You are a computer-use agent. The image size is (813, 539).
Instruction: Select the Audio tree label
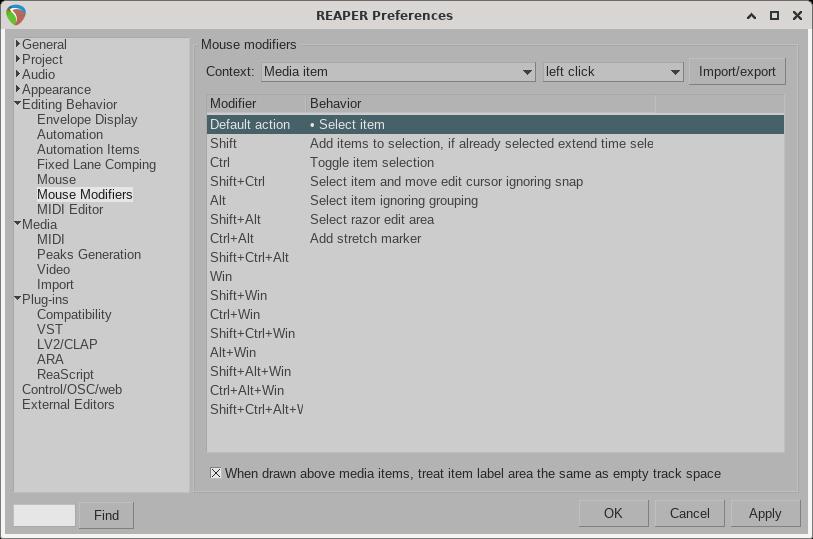[x=38, y=74]
